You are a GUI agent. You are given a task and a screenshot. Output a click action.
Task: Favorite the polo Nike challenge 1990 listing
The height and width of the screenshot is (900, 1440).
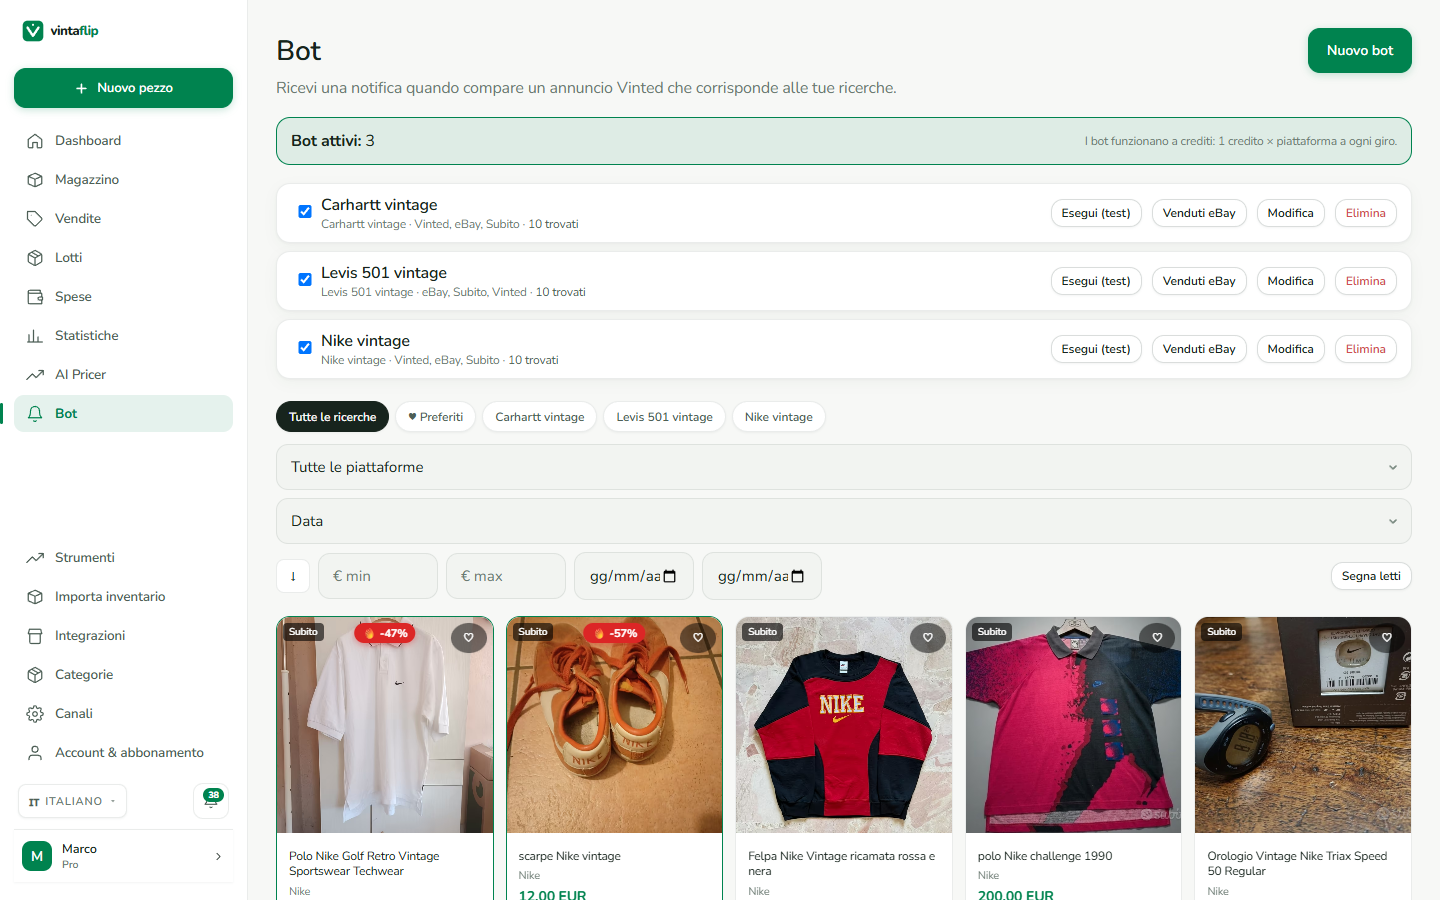(1157, 638)
